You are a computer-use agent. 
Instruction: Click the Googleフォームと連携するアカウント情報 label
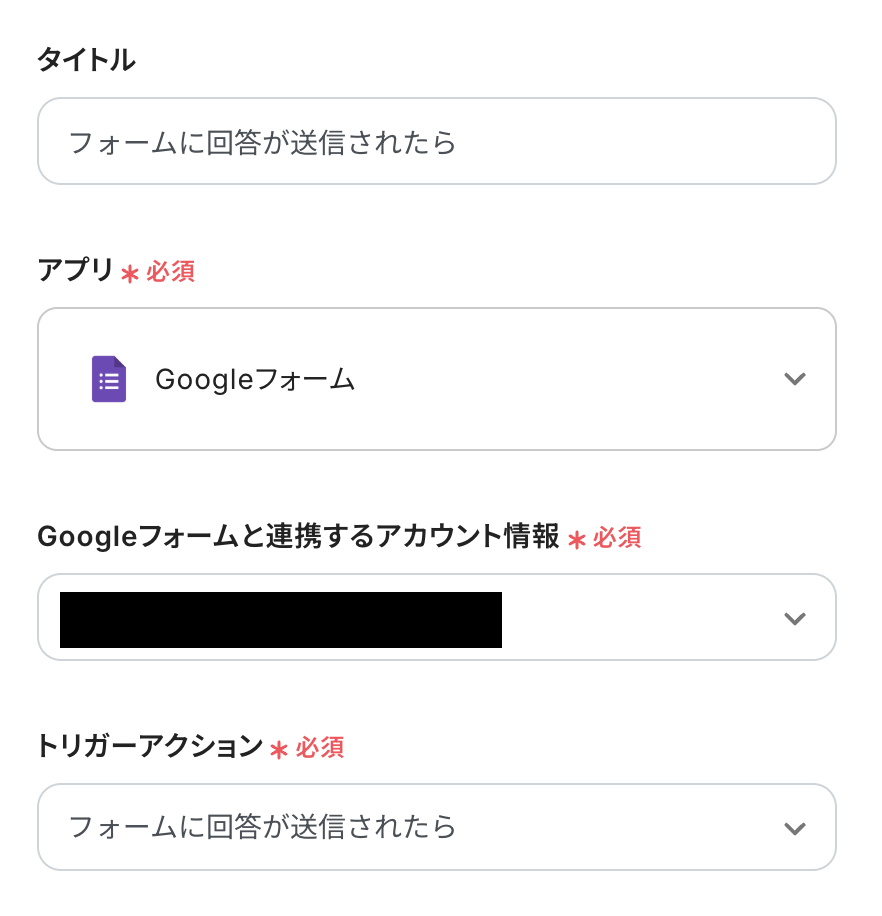[x=298, y=537]
